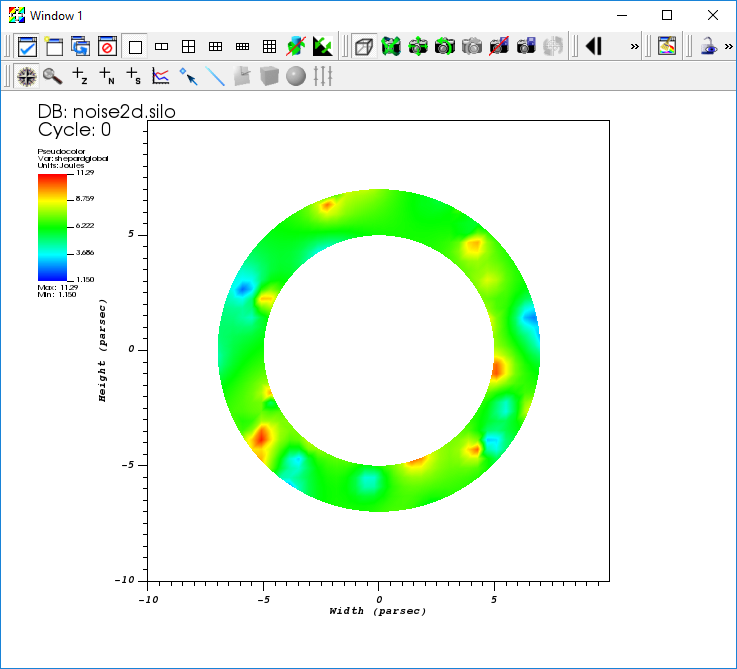Image resolution: width=737 pixels, height=669 pixels.
Task: Click the grayed Axis restriction tool
Action: coord(323,76)
